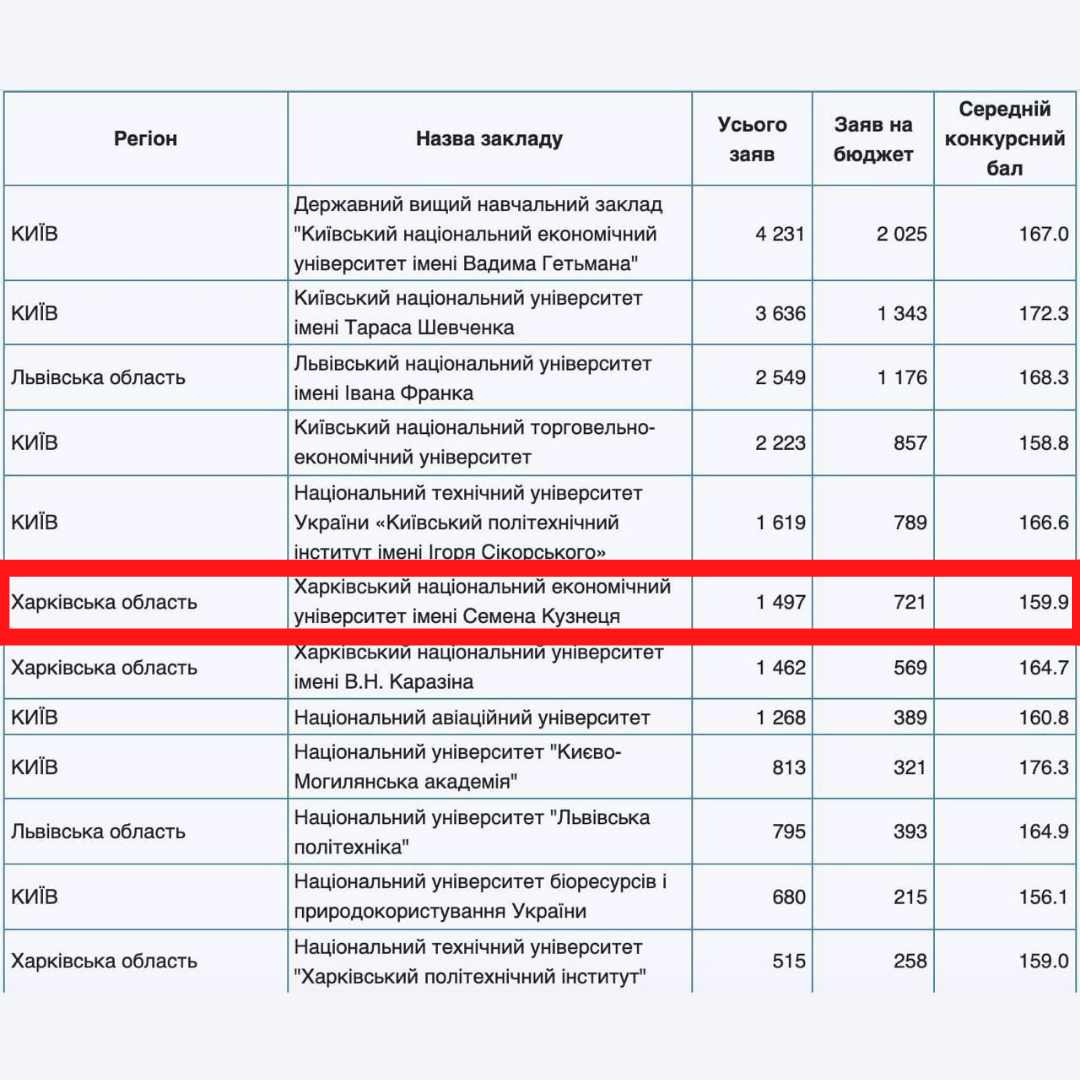Image resolution: width=1080 pixels, height=1080 pixels.
Task: Click the budget applications value "789"
Action: click(910, 523)
